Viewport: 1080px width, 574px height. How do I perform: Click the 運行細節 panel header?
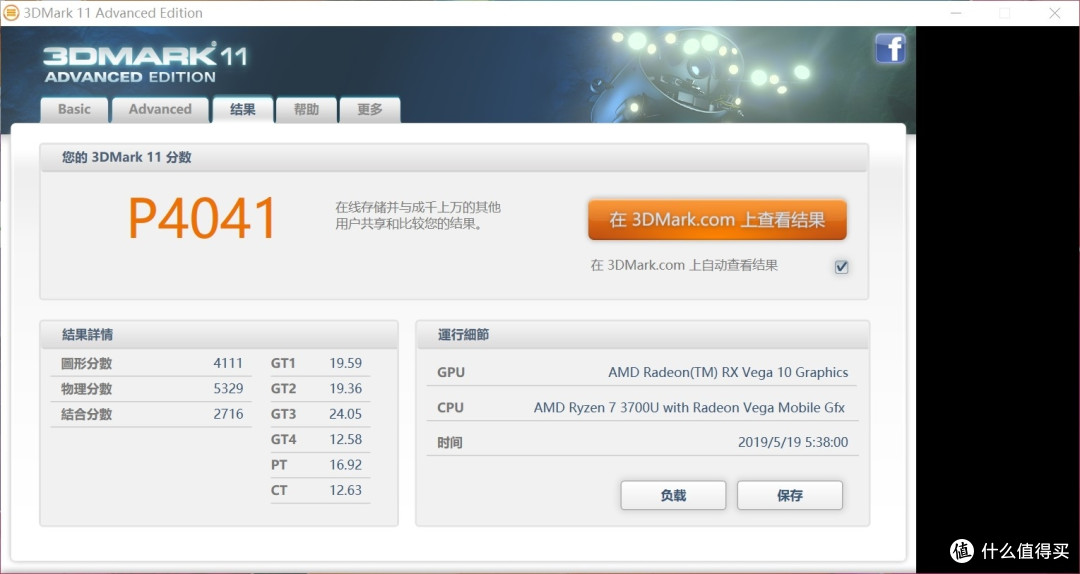click(x=643, y=335)
